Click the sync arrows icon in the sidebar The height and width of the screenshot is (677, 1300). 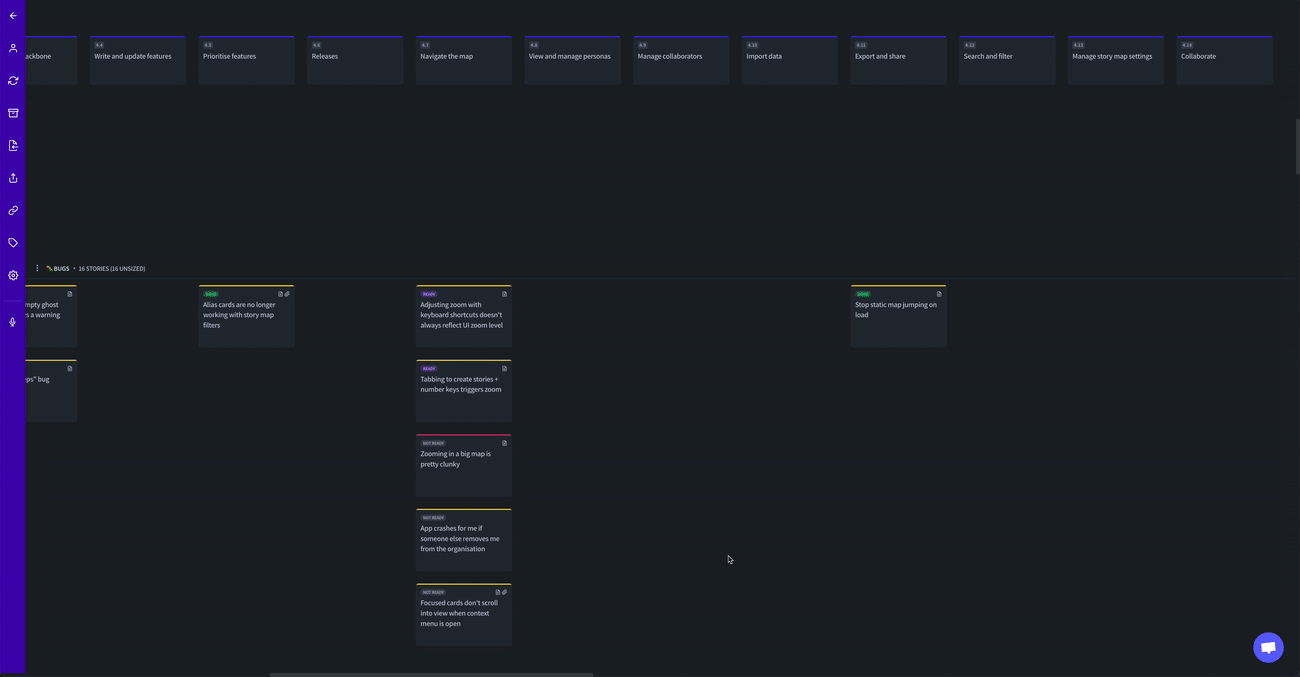point(13,81)
